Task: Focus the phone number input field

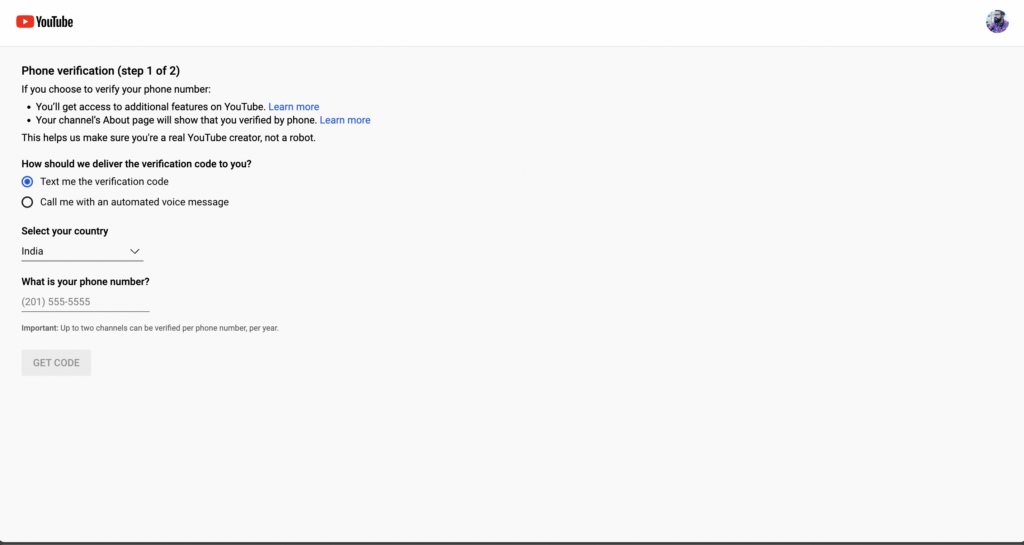Action: [x=86, y=302]
